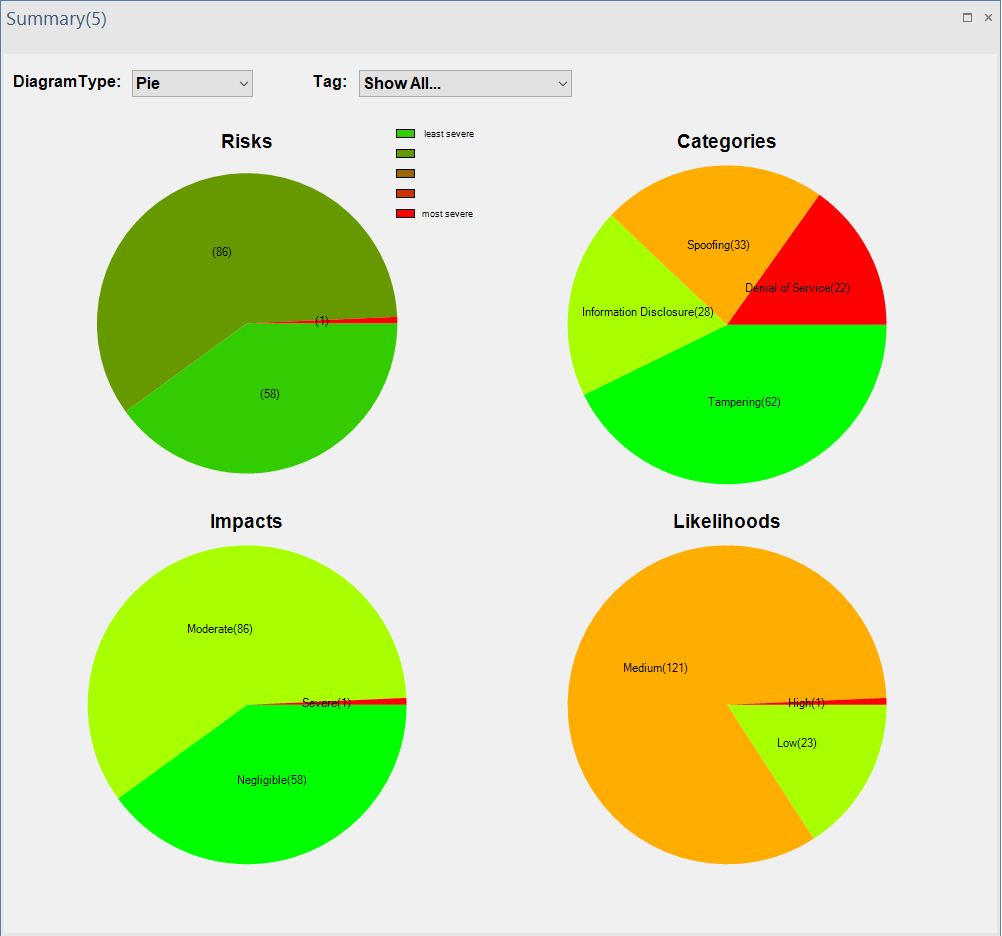Image resolution: width=1002 pixels, height=936 pixels.
Task: Click the Summary(5) panel title
Action: pyautogui.click(x=56, y=19)
